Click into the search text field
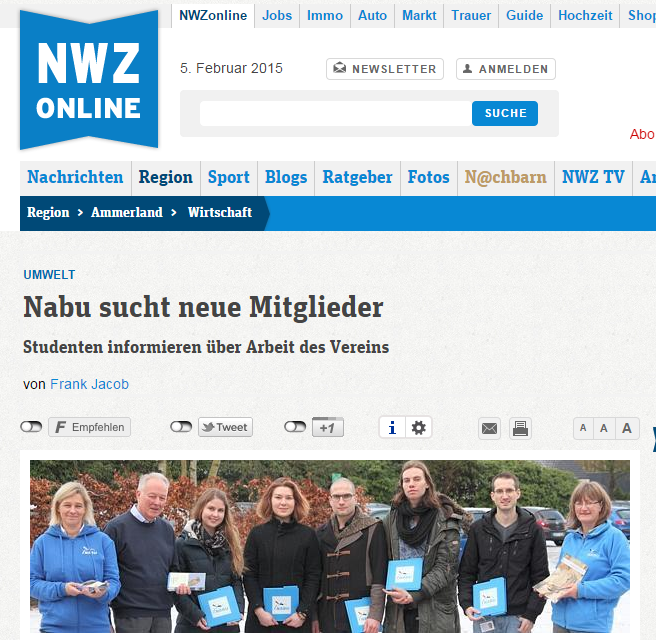Screen dimensions: 656x640 pos(336,113)
